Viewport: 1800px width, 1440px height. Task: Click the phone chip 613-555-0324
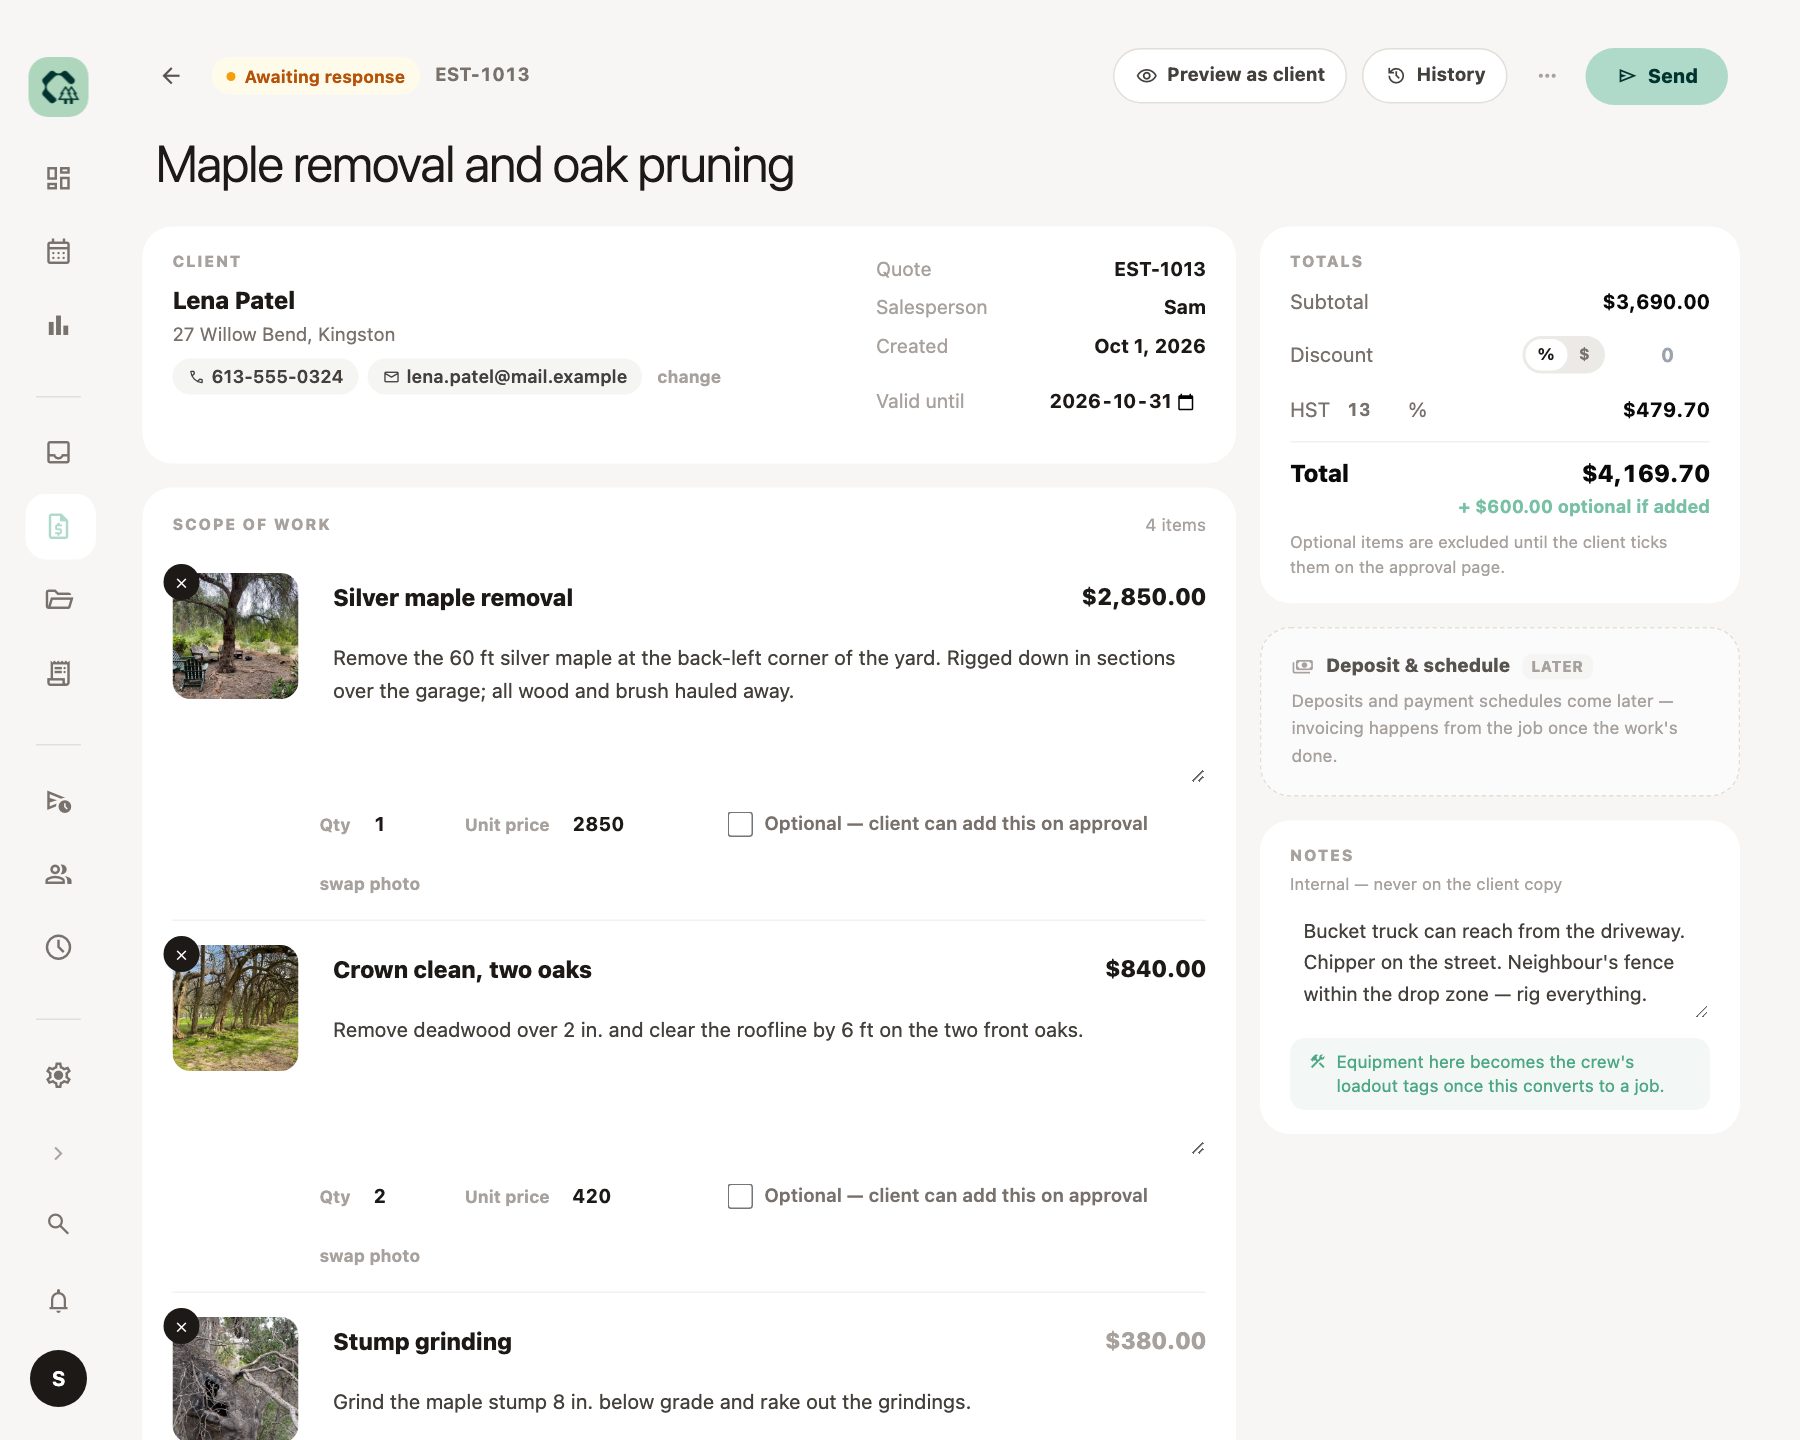[x=266, y=377]
